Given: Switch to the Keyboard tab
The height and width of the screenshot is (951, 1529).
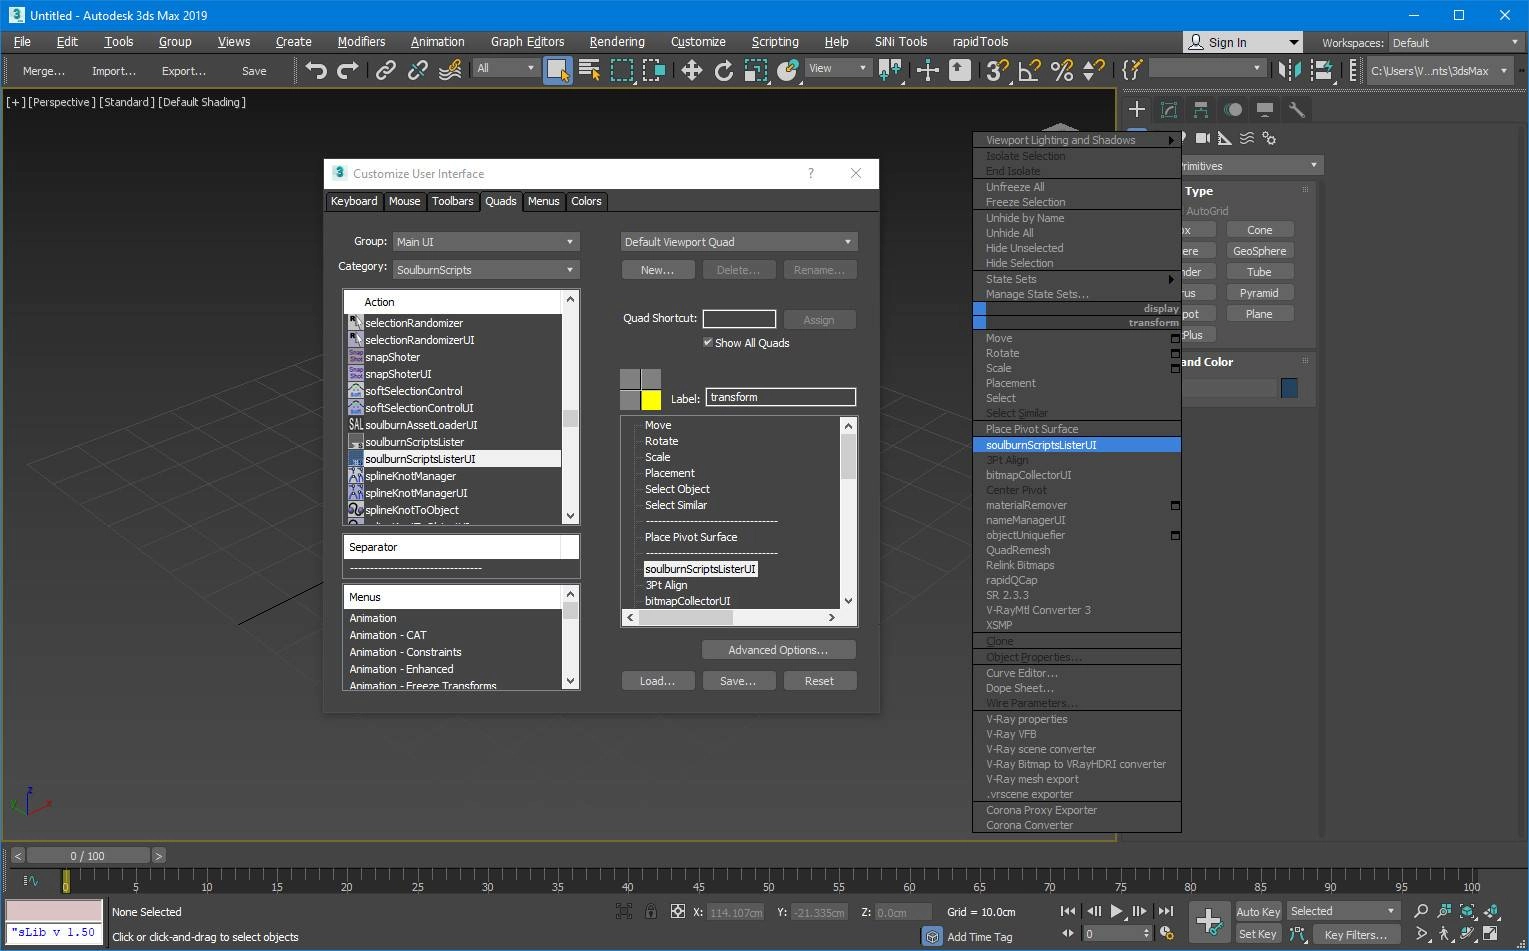Looking at the screenshot, I should point(354,201).
